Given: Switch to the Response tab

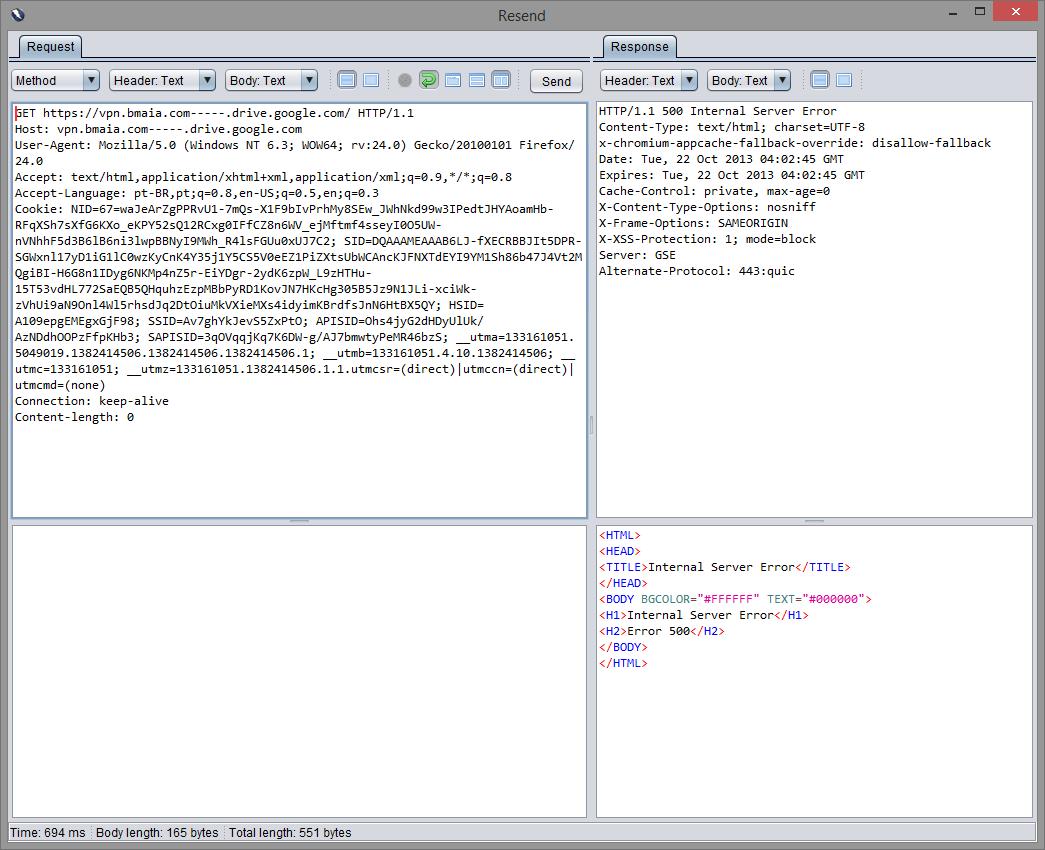Looking at the screenshot, I should tap(639, 47).
